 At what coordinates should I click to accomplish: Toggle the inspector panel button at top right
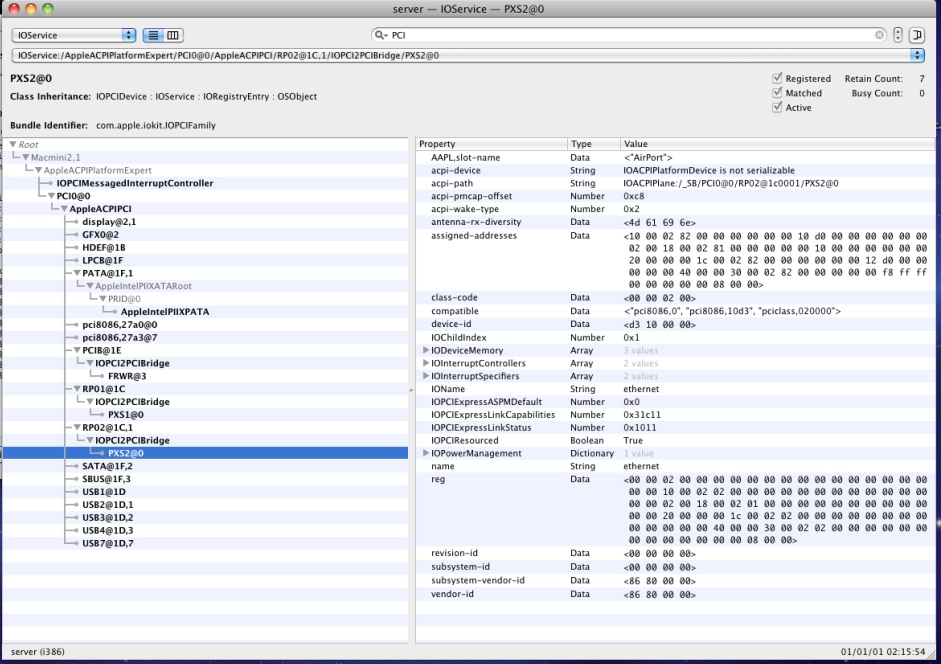[x=917, y=35]
